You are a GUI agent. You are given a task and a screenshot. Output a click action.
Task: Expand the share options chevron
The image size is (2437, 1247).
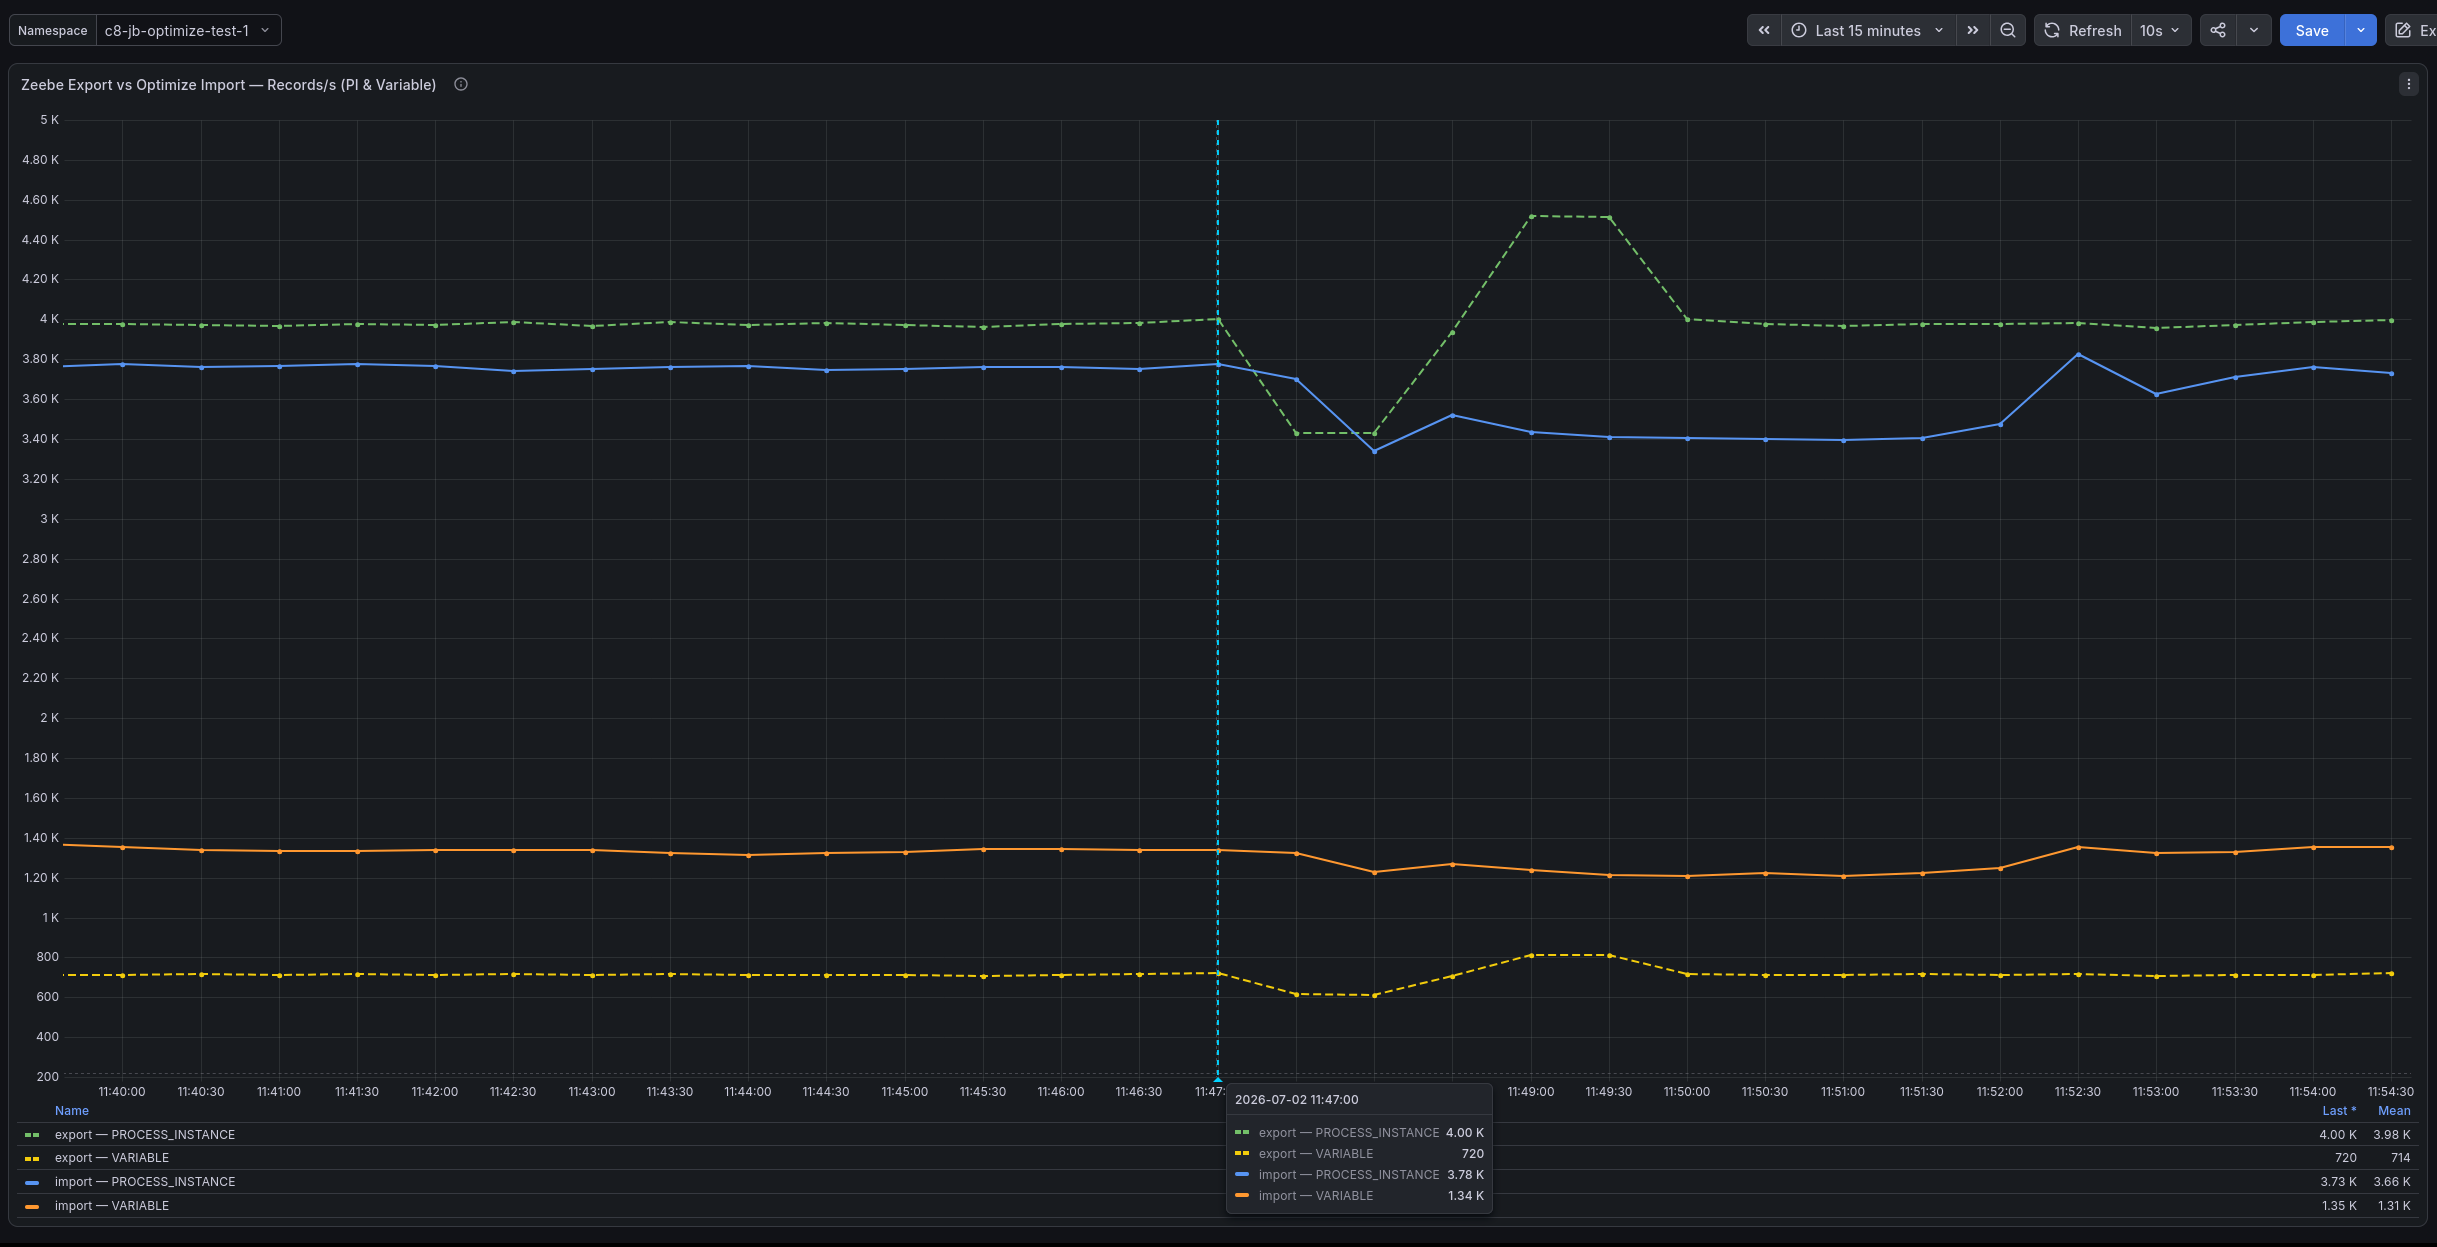pos(2254,30)
